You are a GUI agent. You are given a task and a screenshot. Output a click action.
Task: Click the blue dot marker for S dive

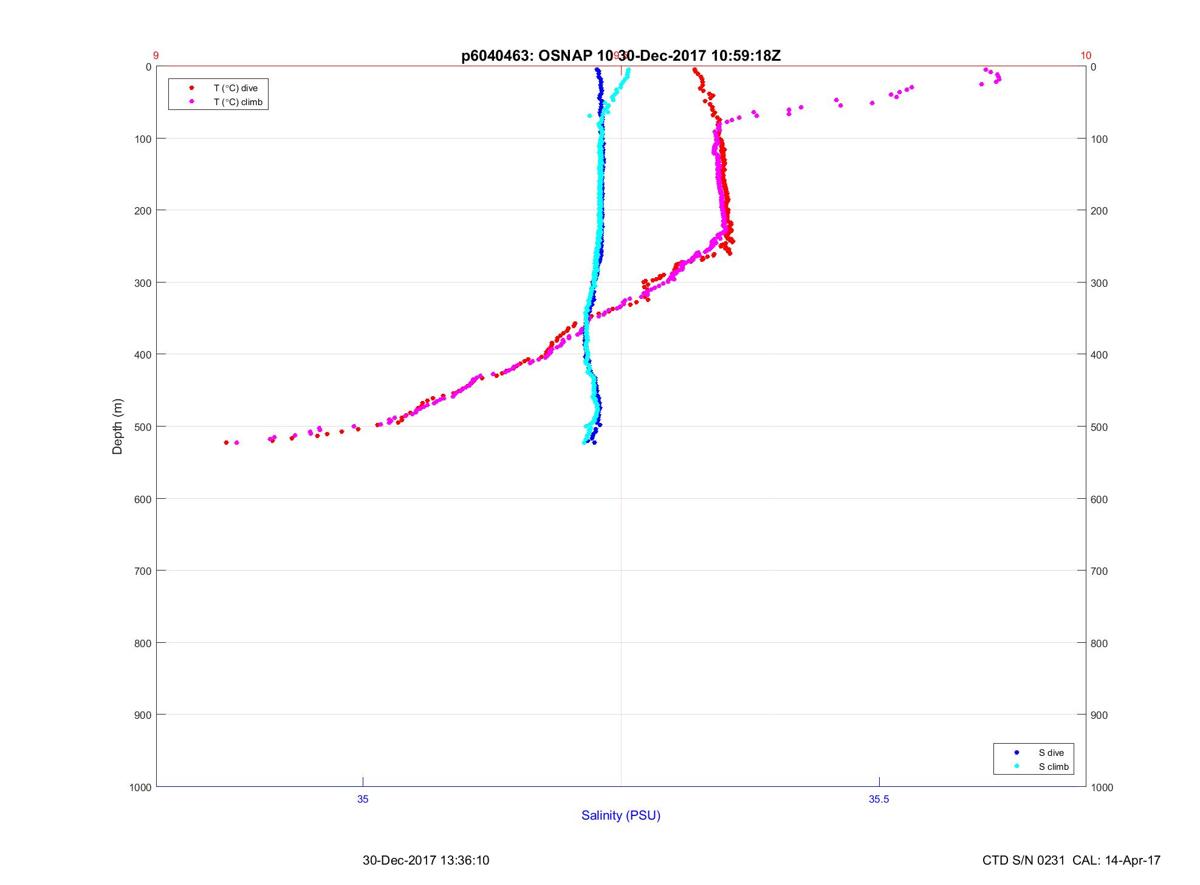coord(1016,752)
